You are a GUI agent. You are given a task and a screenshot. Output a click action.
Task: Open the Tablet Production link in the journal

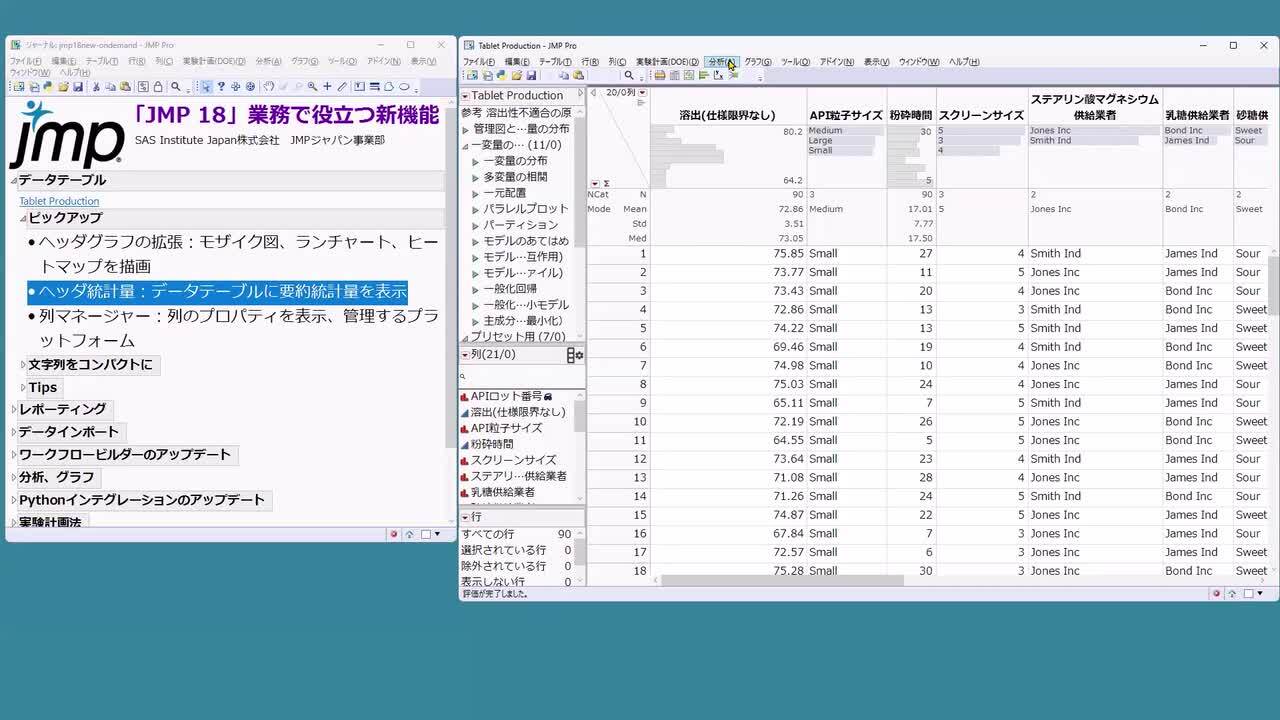59,201
